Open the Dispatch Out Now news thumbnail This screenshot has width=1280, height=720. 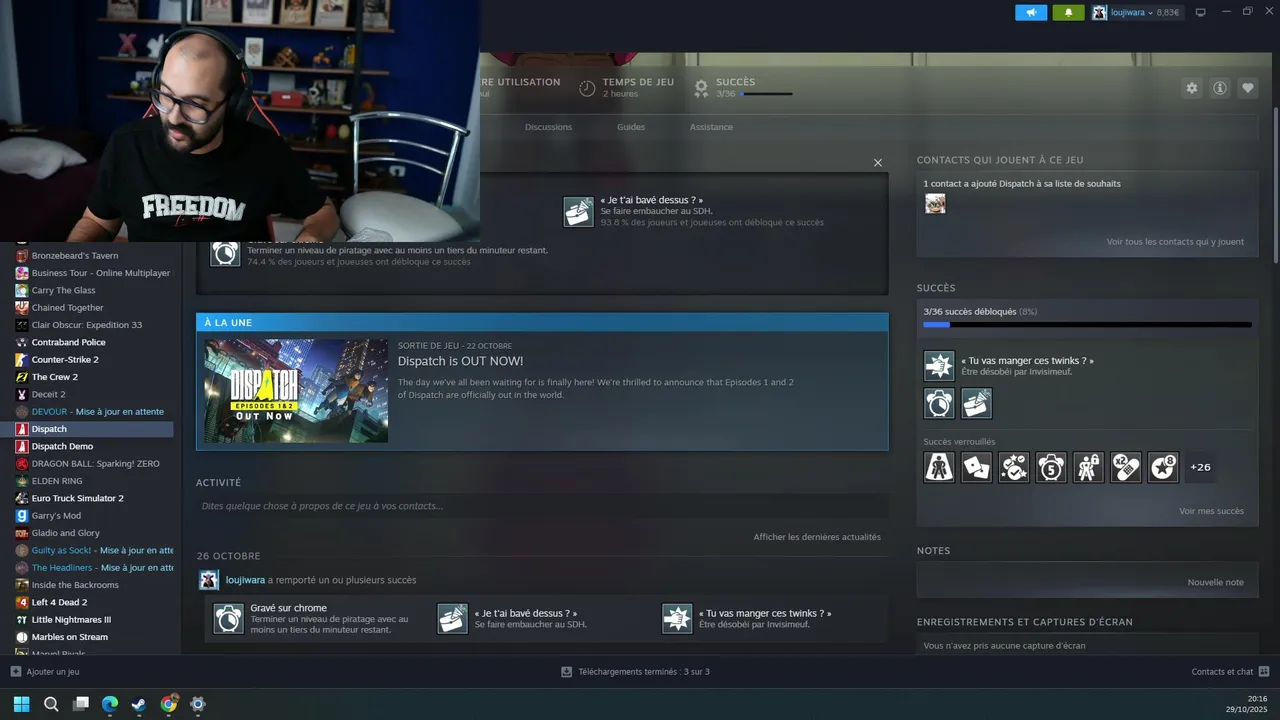296,391
